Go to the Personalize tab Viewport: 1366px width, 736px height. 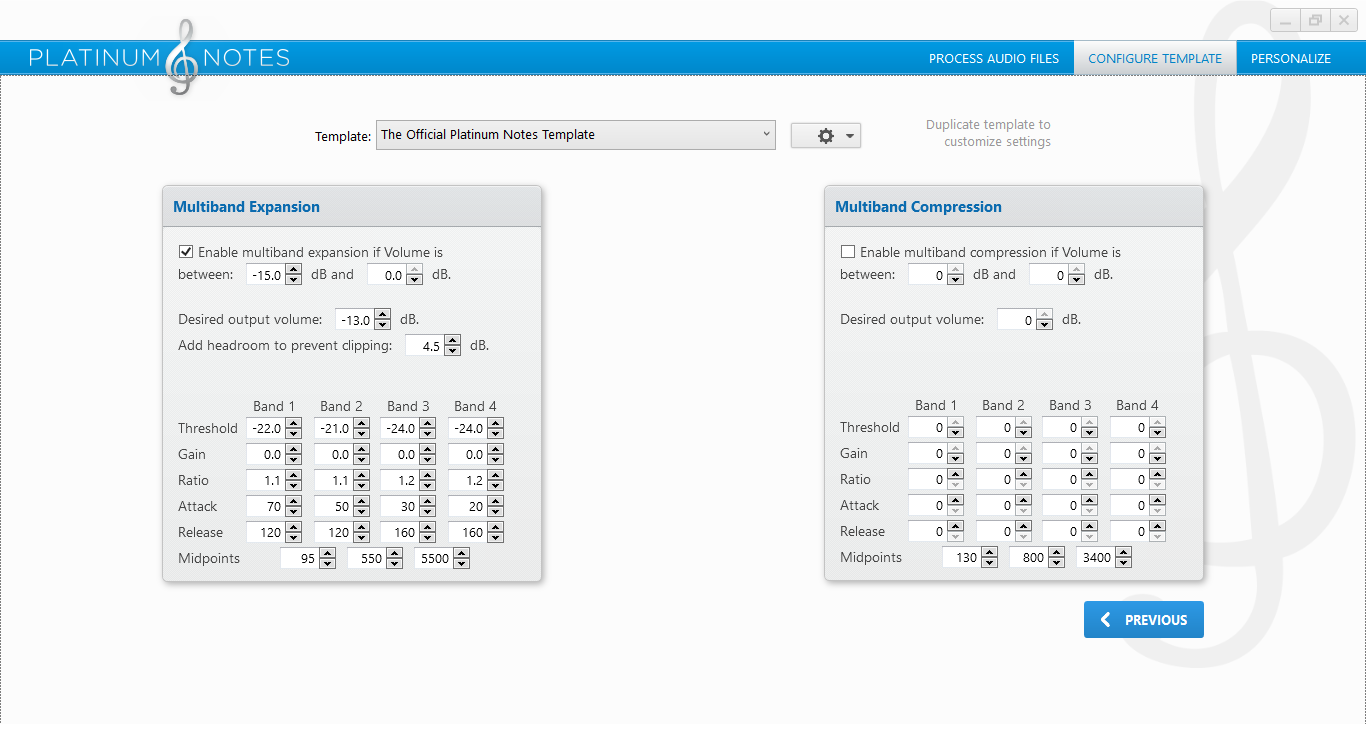click(1291, 58)
